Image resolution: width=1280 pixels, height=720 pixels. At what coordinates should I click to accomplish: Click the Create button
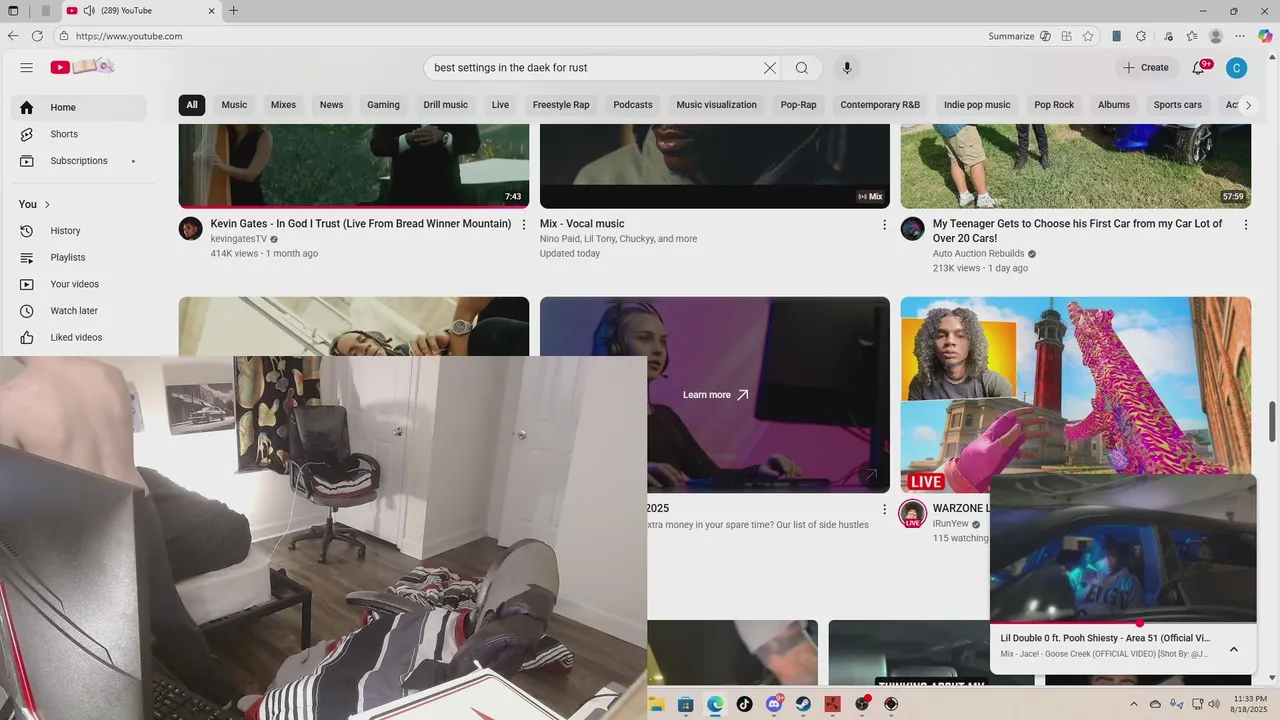coord(1146,68)
